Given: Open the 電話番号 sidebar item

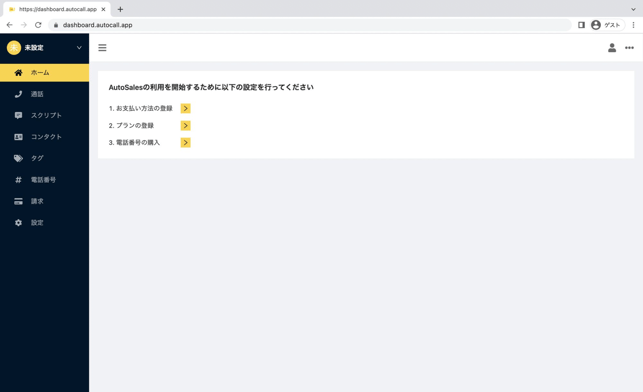Looking at the screenshot, I should pyautogui.click(x=44, y=180).
